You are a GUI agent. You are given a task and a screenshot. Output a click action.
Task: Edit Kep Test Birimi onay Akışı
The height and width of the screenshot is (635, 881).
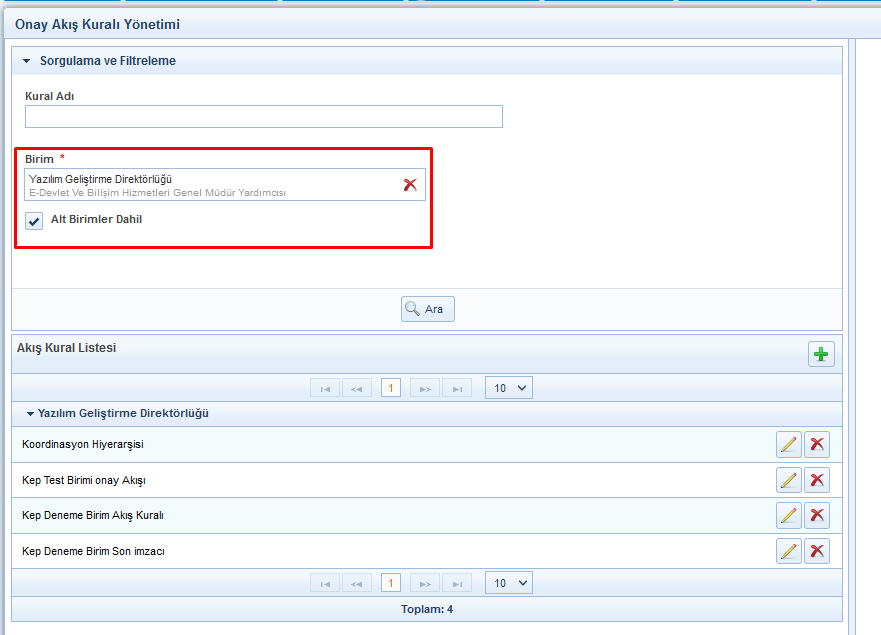point(788,480)
